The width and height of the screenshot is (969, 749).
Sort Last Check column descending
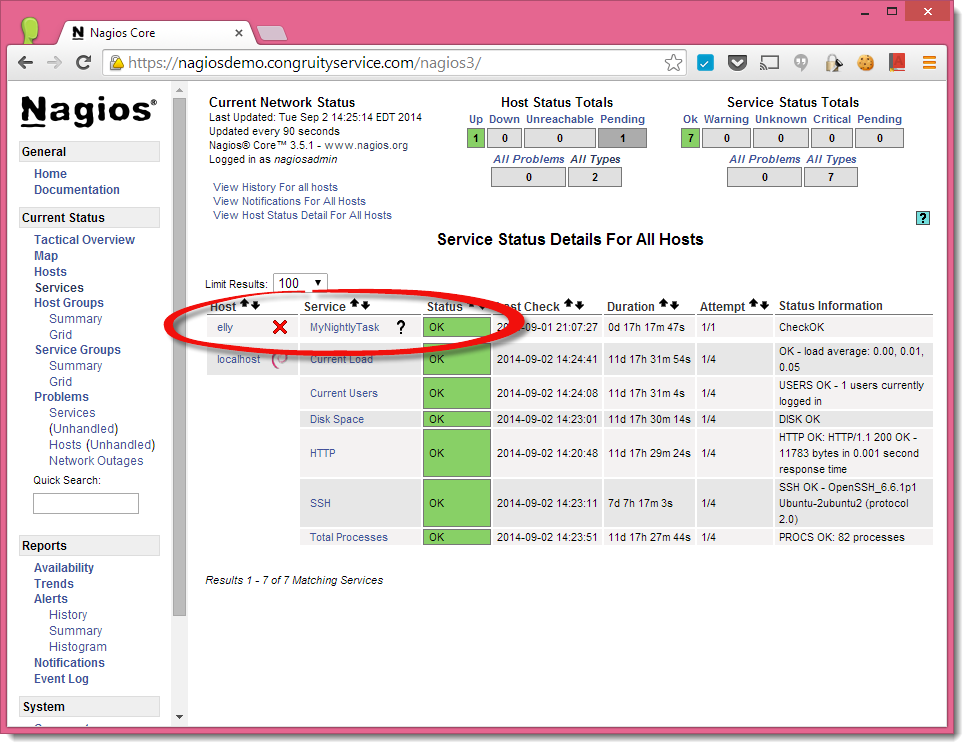coord(579,305)
